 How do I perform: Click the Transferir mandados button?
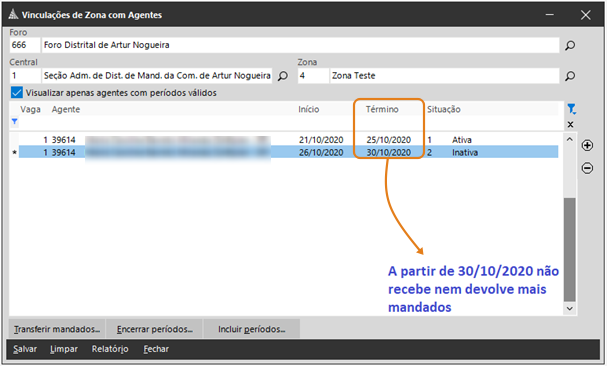coord(57,329)
